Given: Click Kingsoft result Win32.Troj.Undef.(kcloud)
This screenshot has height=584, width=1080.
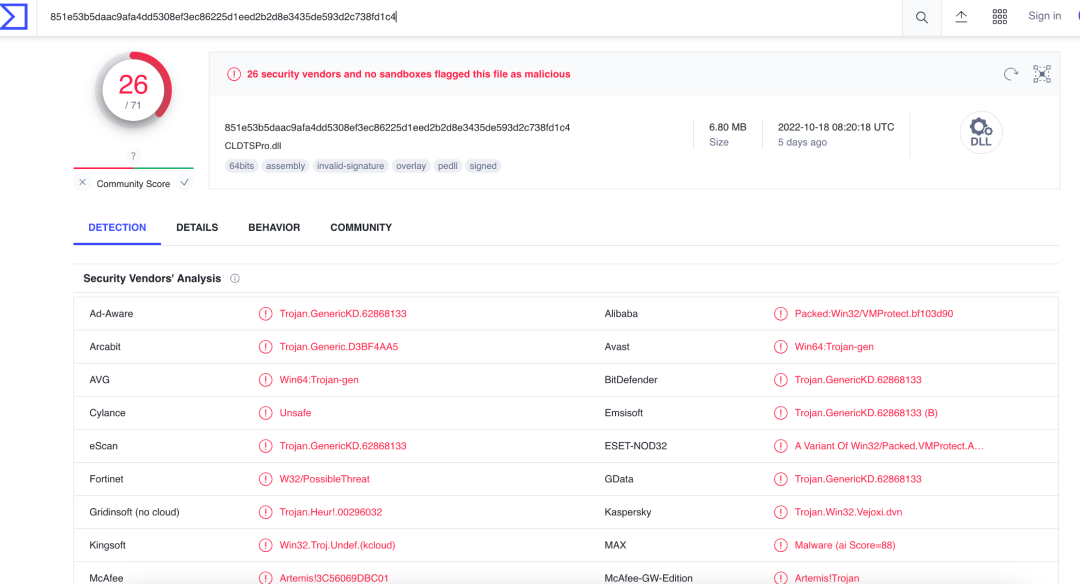Looking at the screenshot, I should tap(338, 545).
